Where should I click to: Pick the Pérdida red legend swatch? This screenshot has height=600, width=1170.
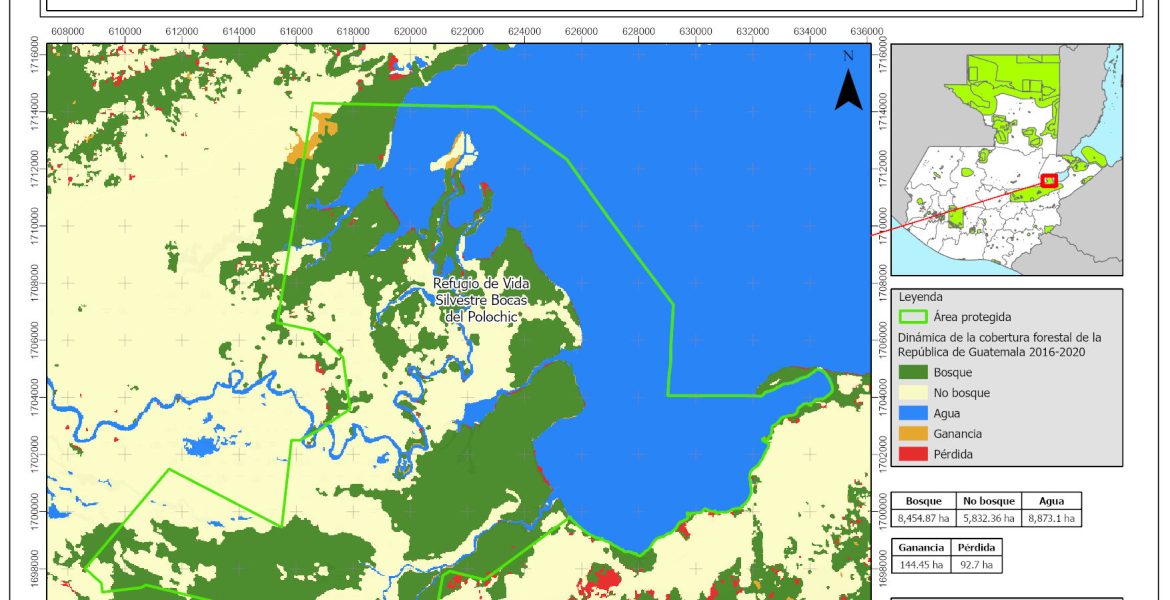913,453
